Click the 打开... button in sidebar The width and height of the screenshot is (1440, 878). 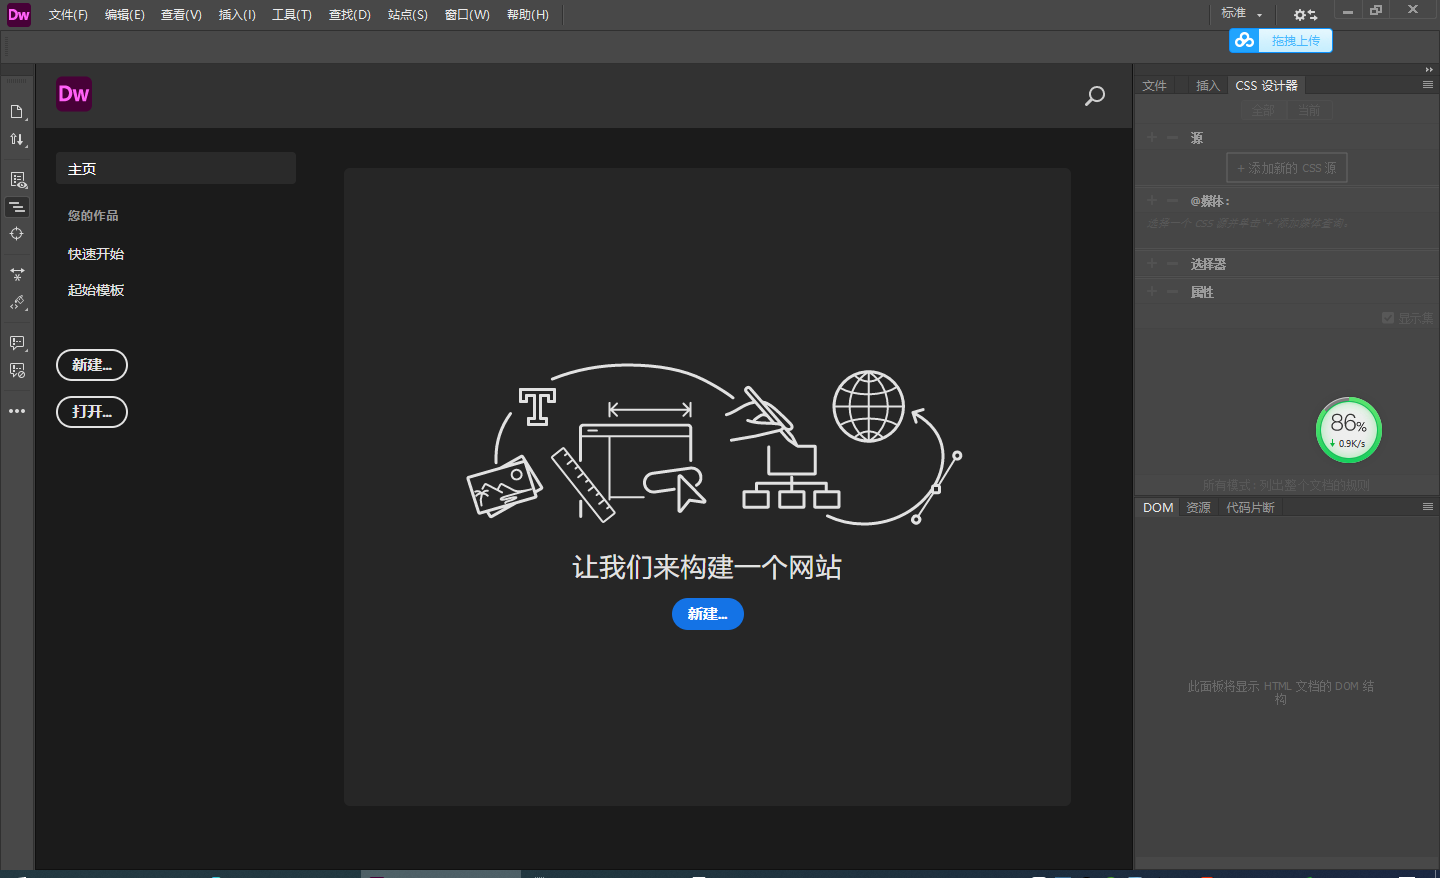[x=92, y=412]
